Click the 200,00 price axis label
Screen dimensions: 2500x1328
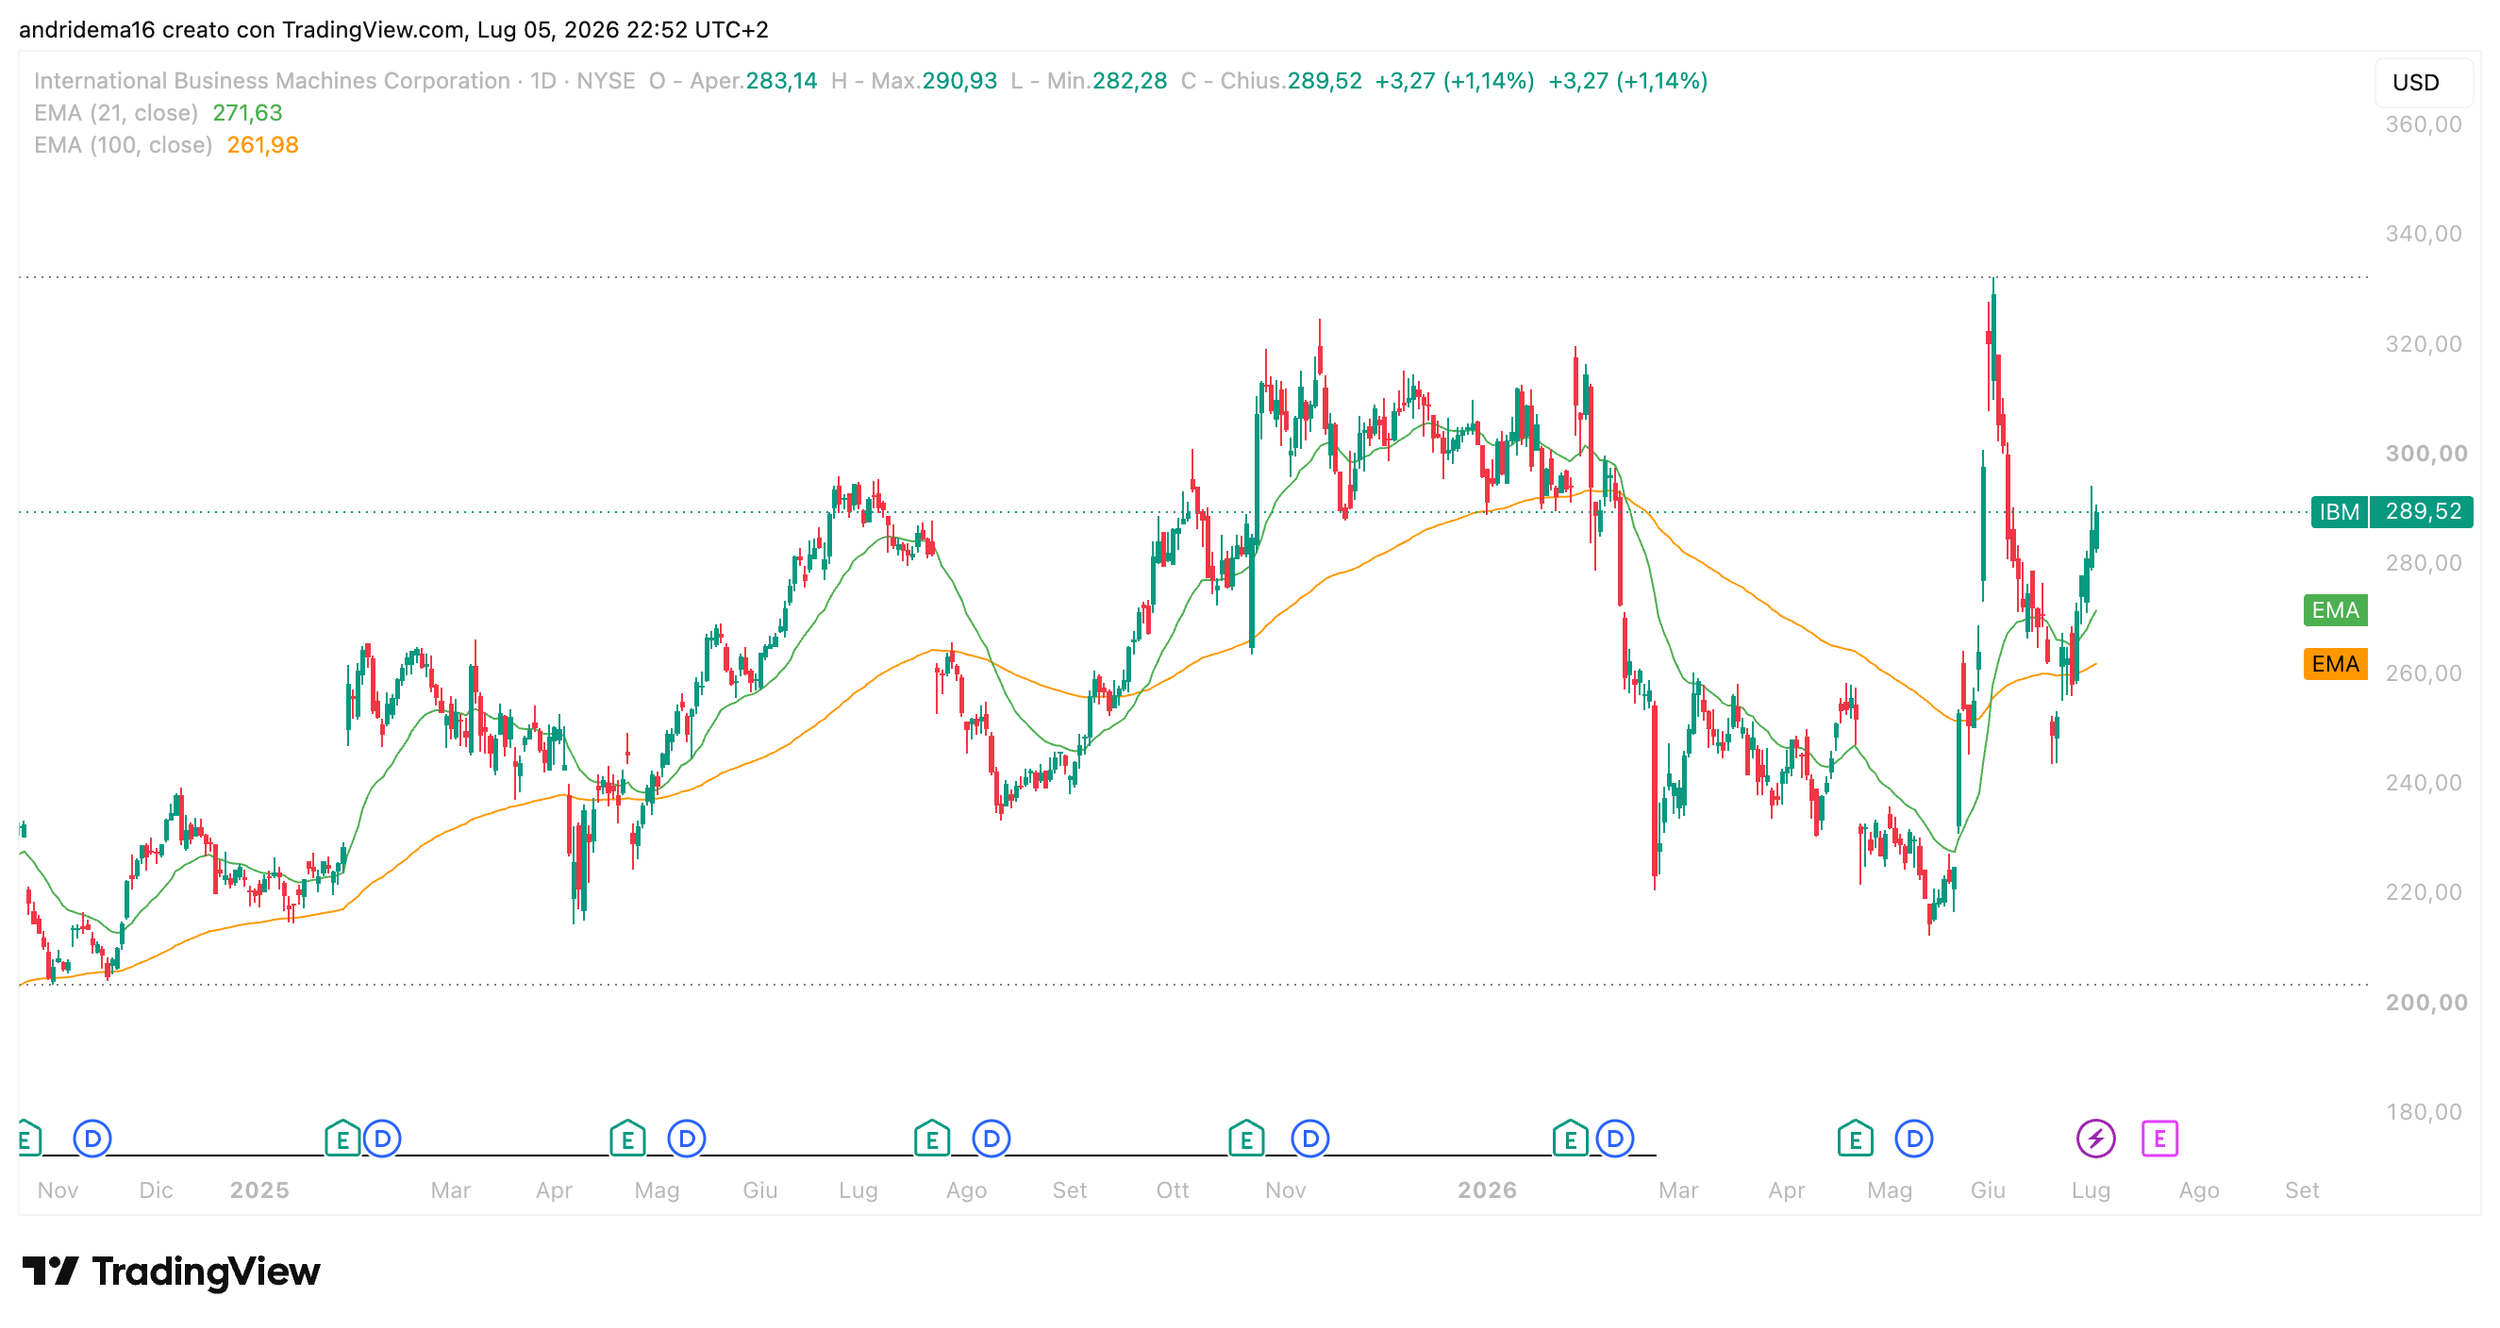click(2427, 1002)
